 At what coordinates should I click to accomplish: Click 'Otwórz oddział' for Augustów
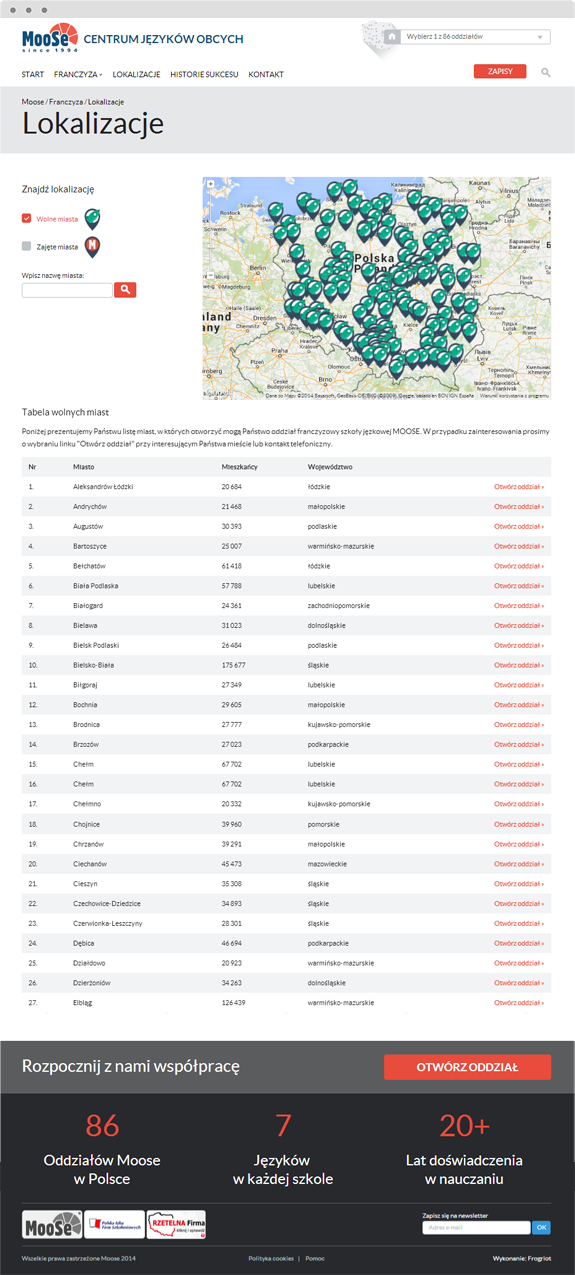pyautogui.click(x=518, y=526)
